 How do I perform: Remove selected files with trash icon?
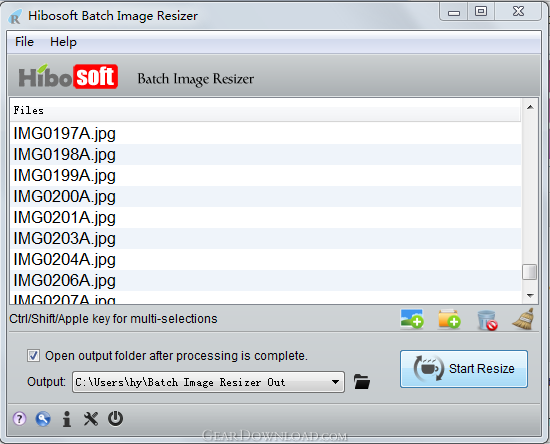tap(487, 320)
